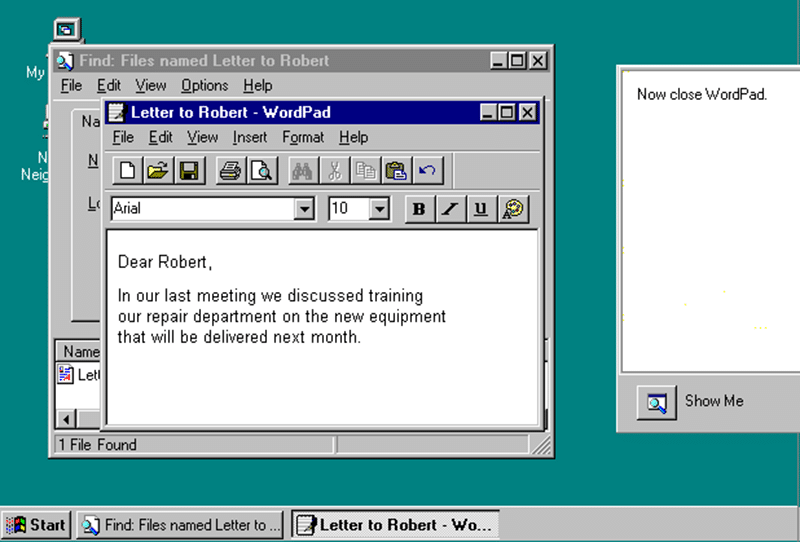Click the 'Show Me' label
Viewport: 800px width, 542px height.
click(x=714, y=401)
